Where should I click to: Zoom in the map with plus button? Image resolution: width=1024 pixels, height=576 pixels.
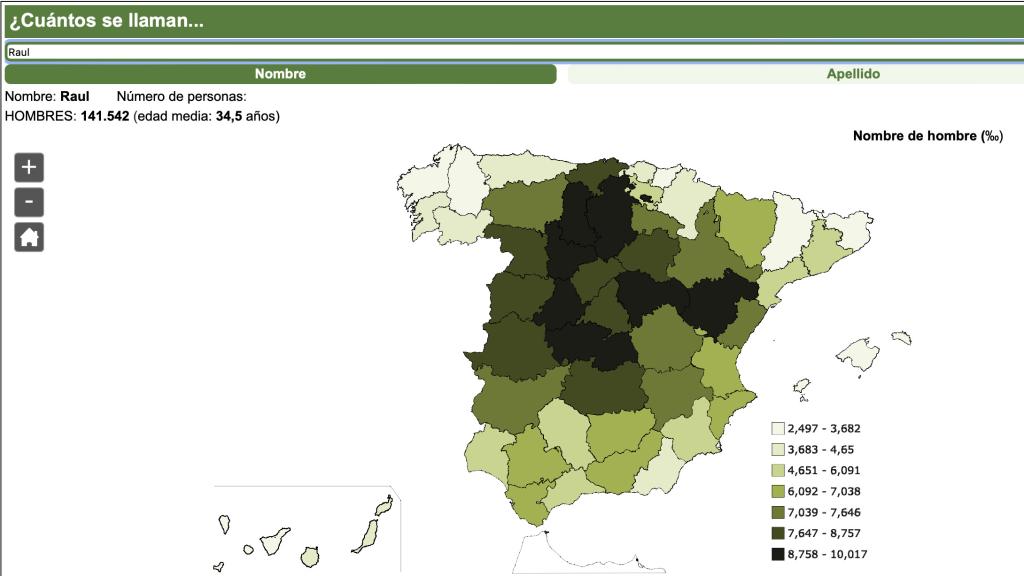[29, 167]
